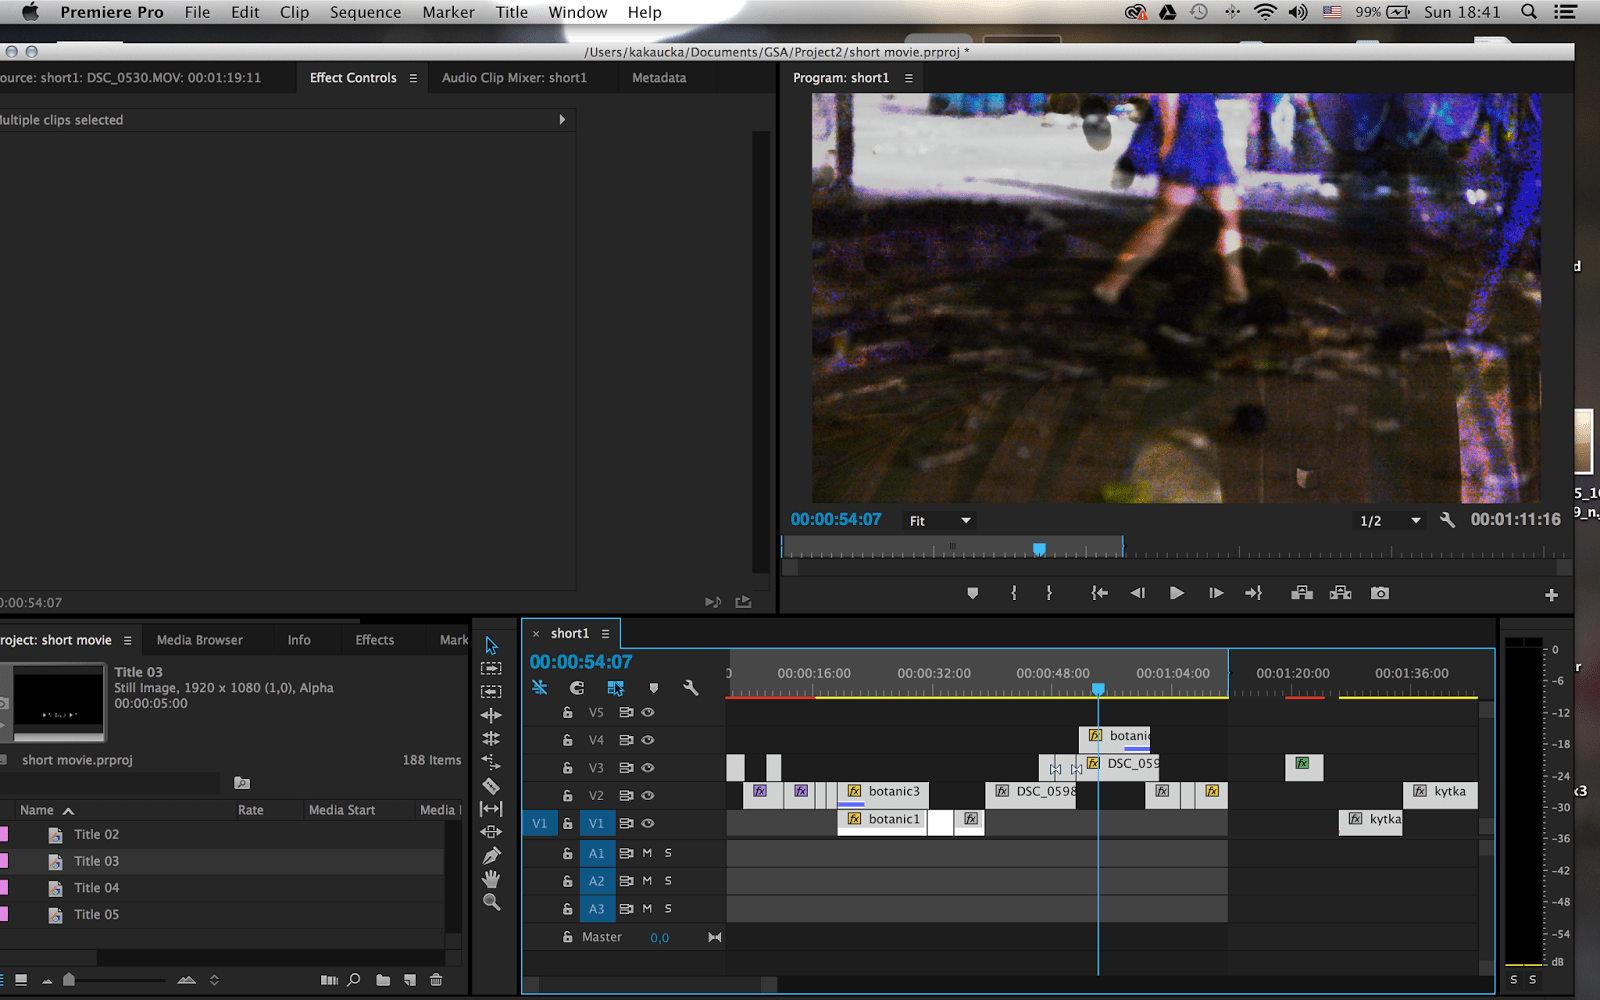The image size is (1600, 1000).
Task: Open the 1/2 playback resolution dropdown
Action: pyautogui.click(x=1389, y=521)
